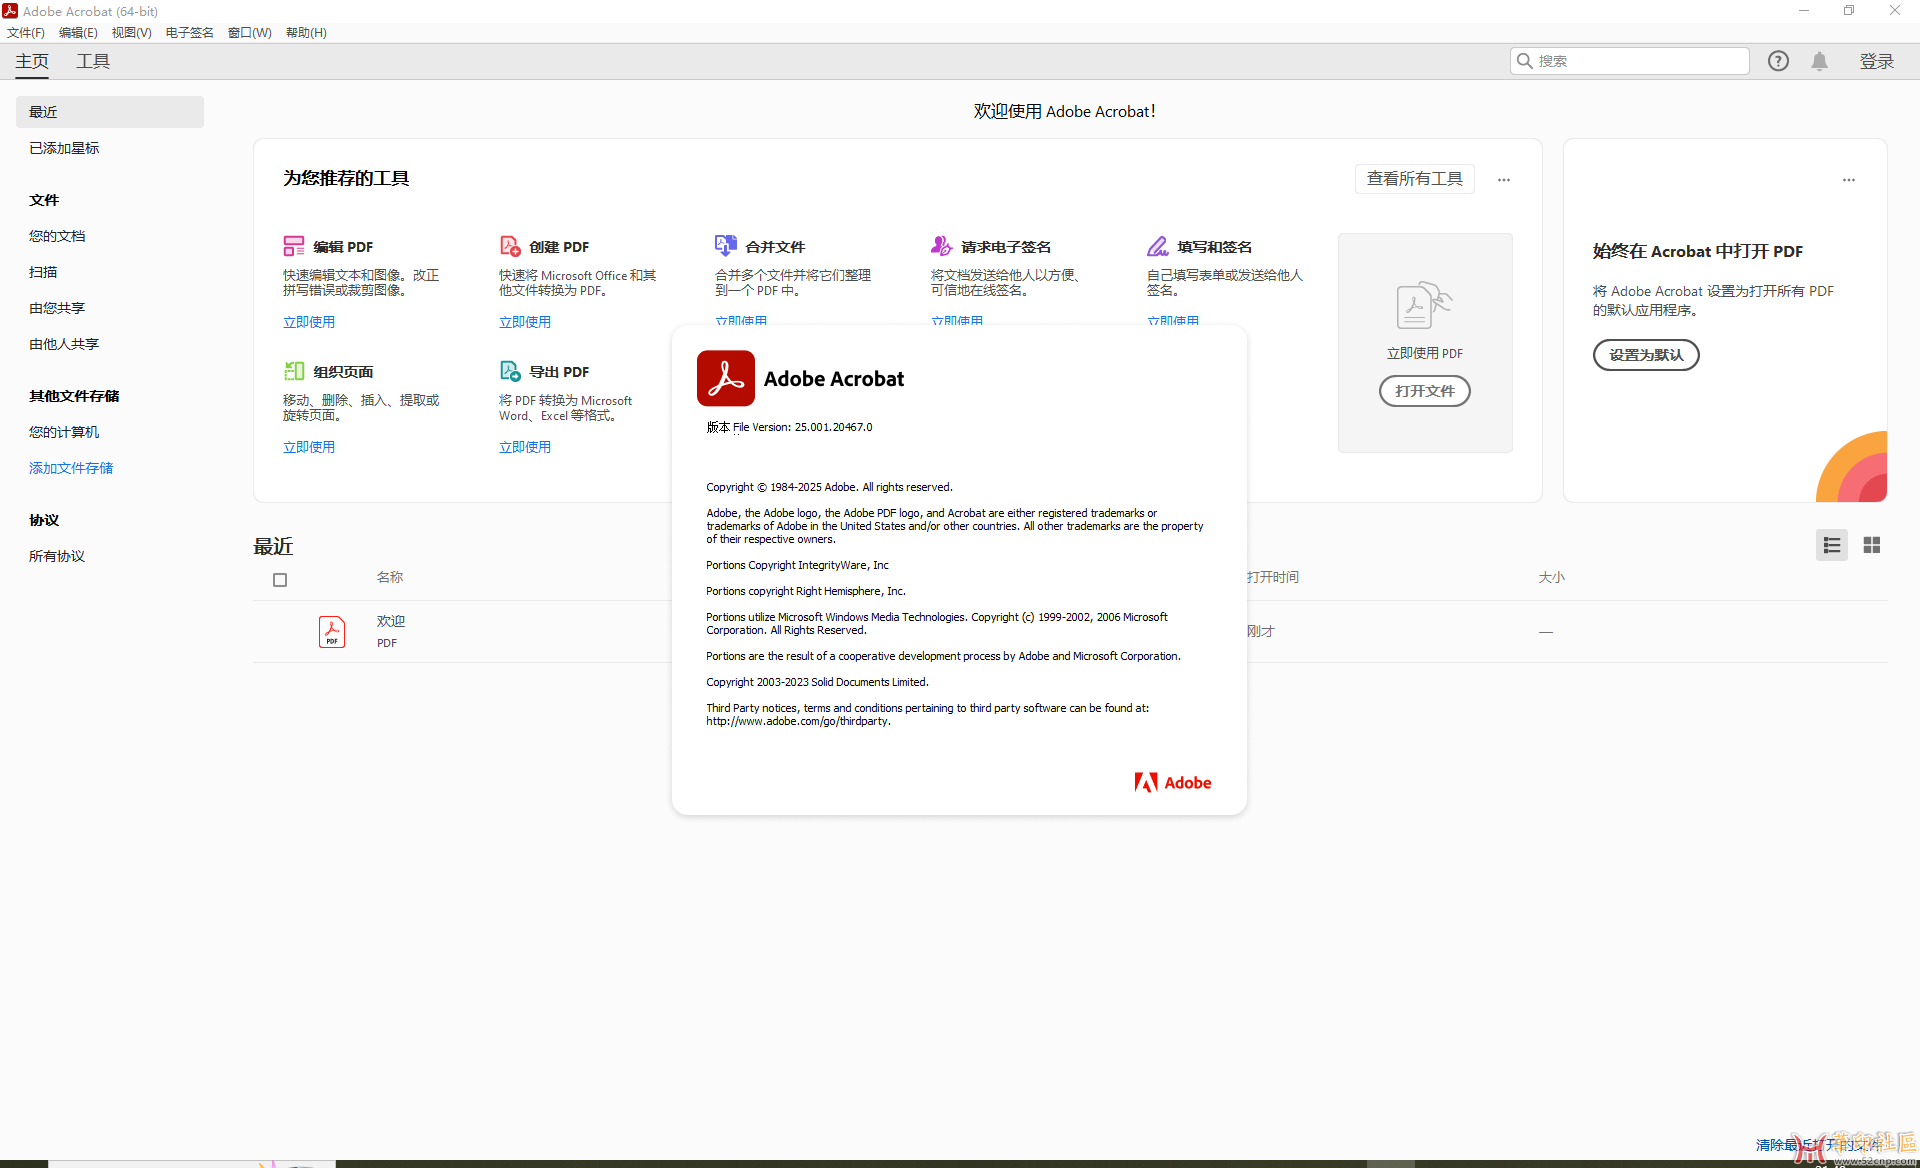
Task: Select 最近 in the sidebar
Action: [110, 112]
